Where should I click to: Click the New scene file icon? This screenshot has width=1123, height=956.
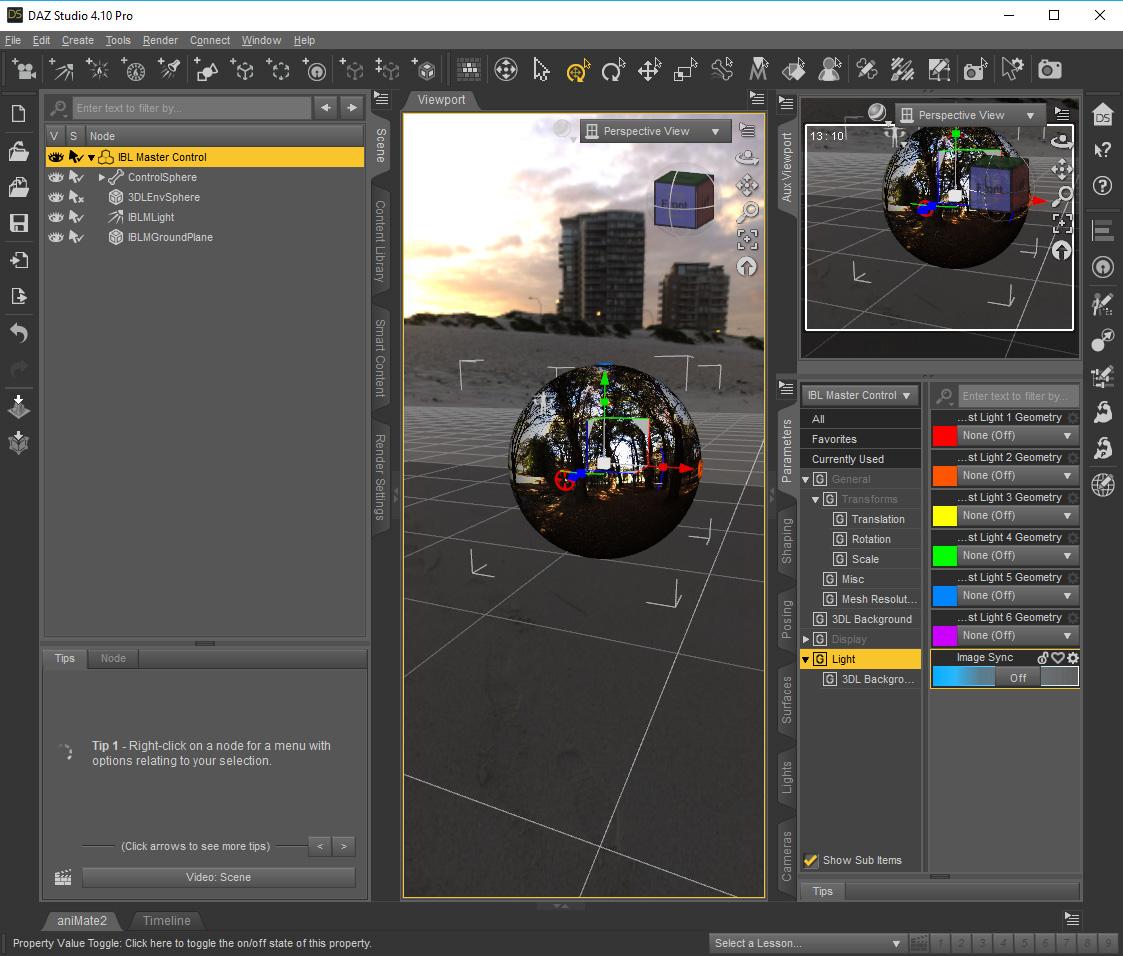click(x=19, y=114)
